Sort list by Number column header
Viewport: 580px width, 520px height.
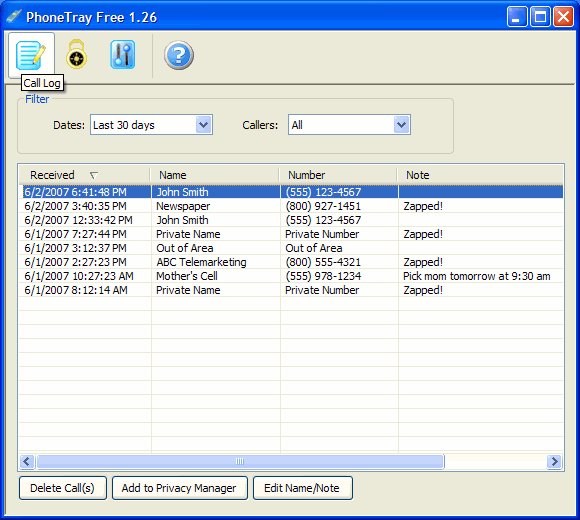338,175
